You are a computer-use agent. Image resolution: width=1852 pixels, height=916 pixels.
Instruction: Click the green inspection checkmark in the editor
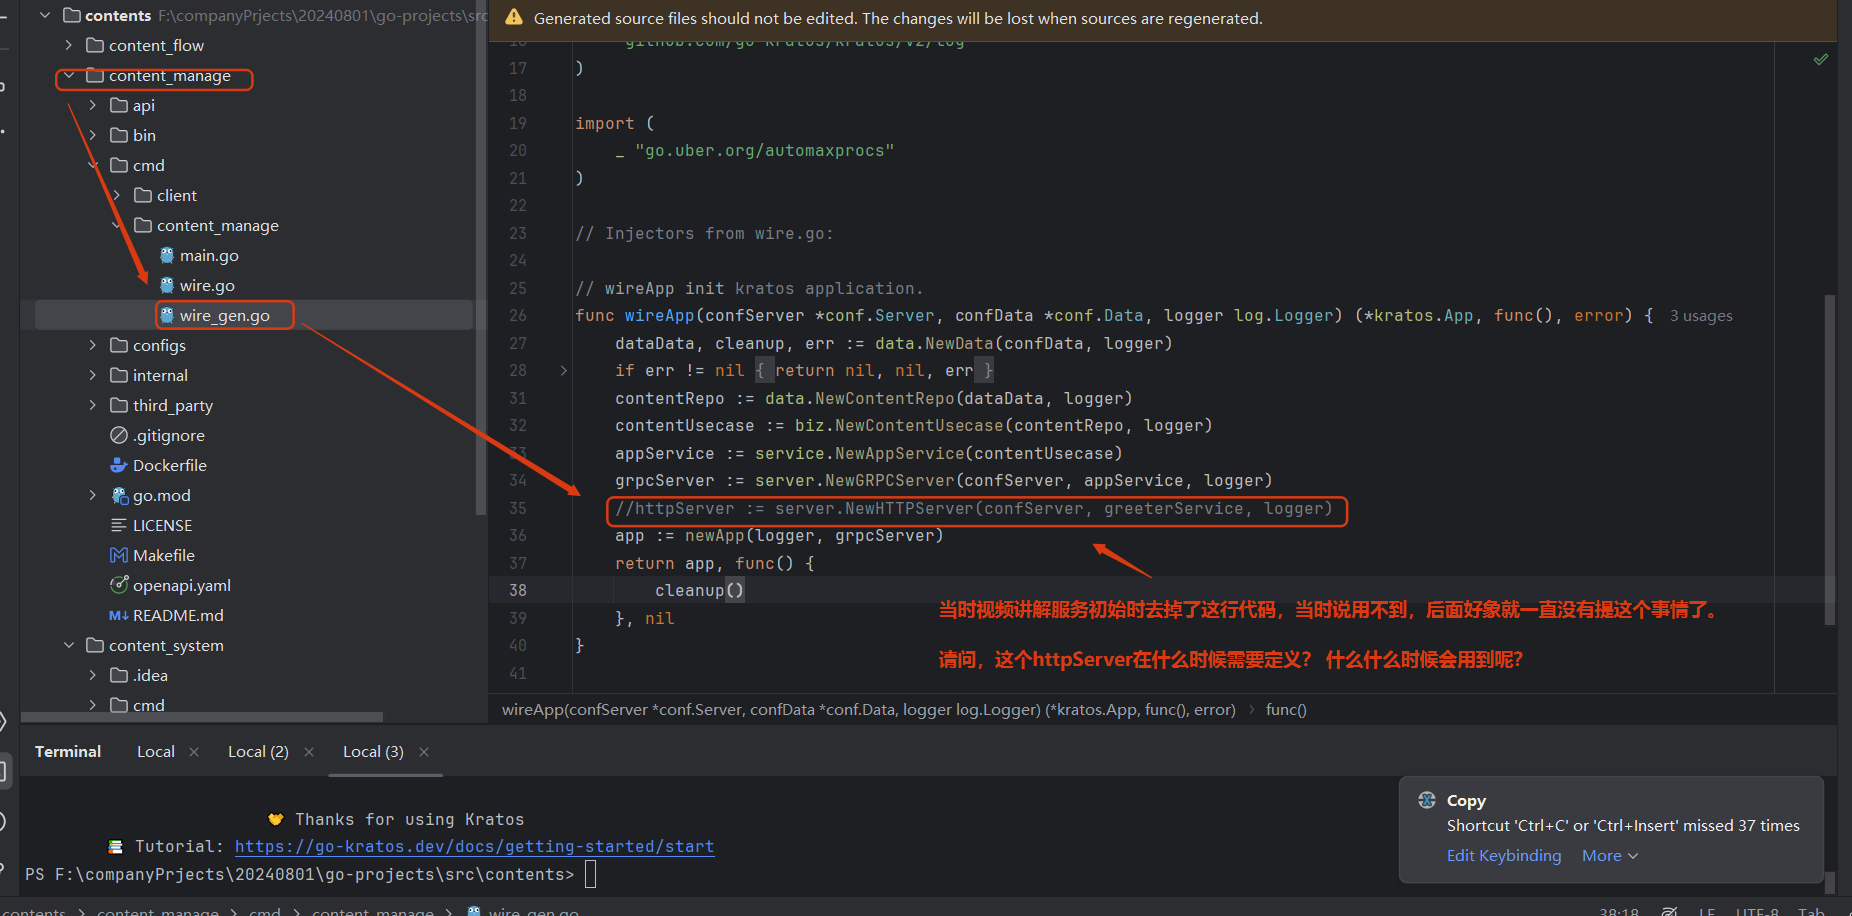[1821, 60]
